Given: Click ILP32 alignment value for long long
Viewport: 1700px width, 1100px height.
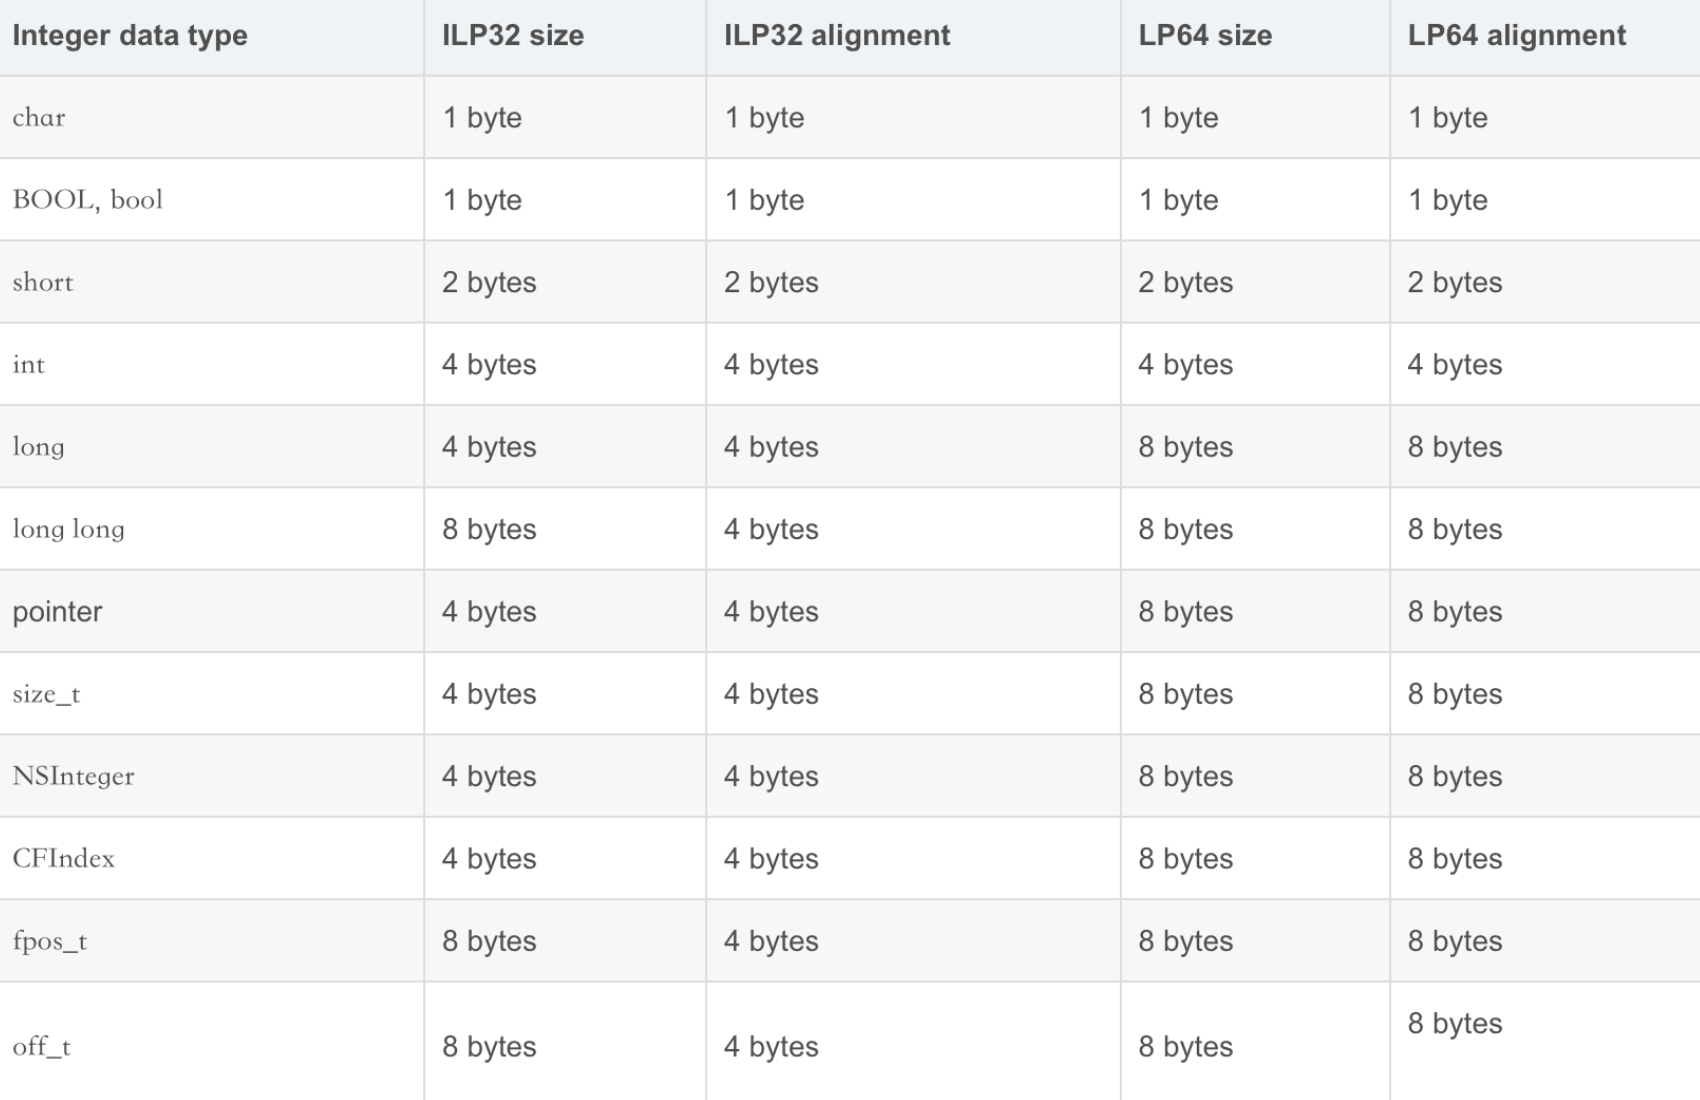Looking at the screenshot, I should (771, 529).
